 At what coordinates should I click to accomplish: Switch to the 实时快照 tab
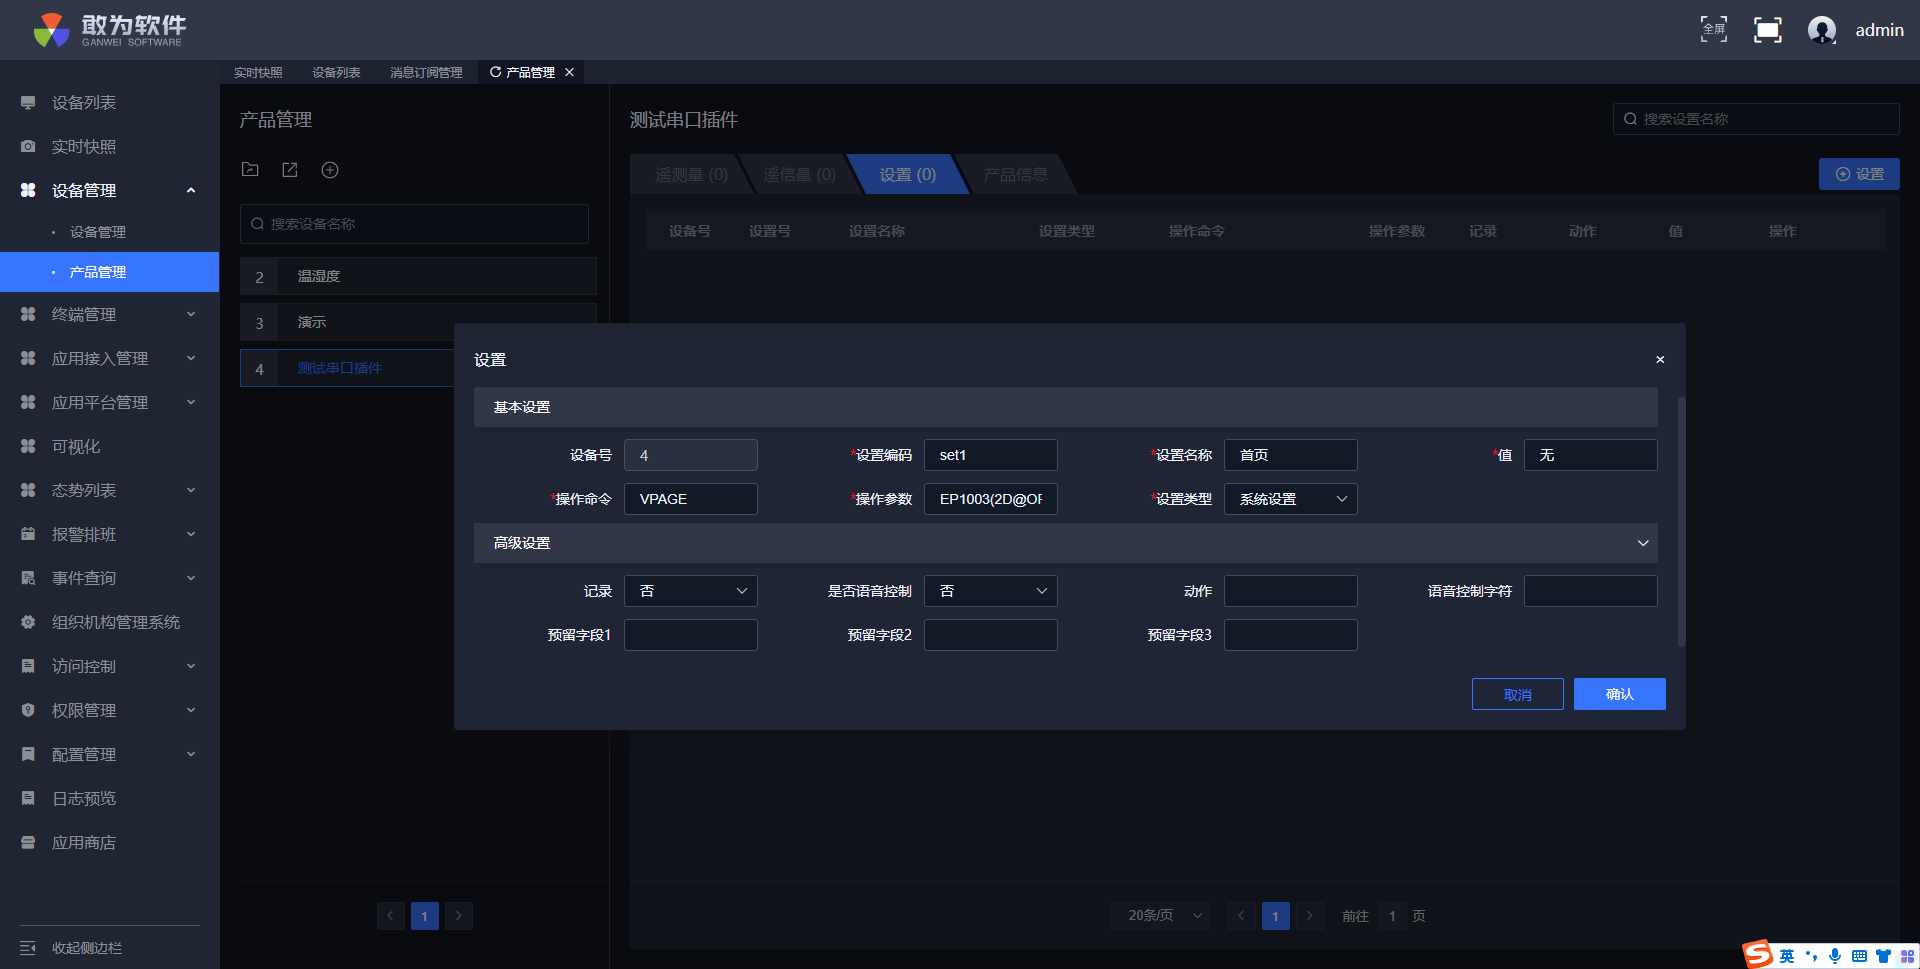click(258, 72)
